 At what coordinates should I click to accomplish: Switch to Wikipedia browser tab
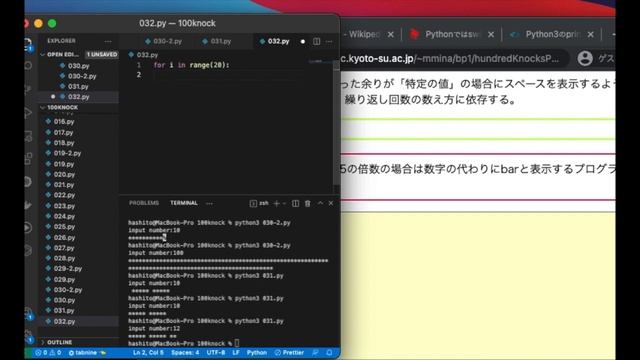coord(362,35)
